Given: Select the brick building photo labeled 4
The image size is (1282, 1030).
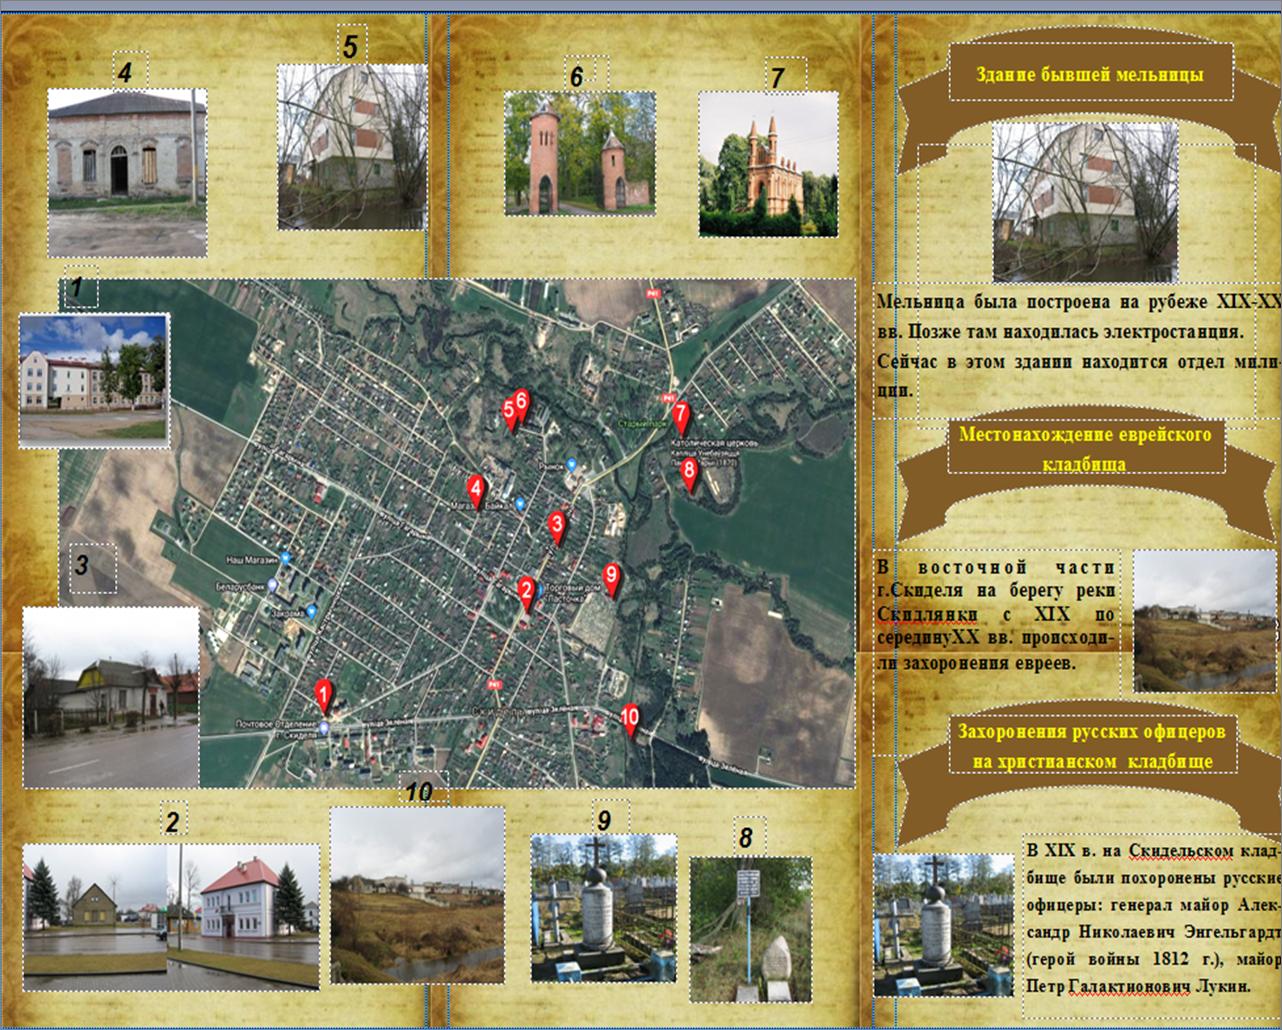Looking at the screenshot, I should 127,172.
